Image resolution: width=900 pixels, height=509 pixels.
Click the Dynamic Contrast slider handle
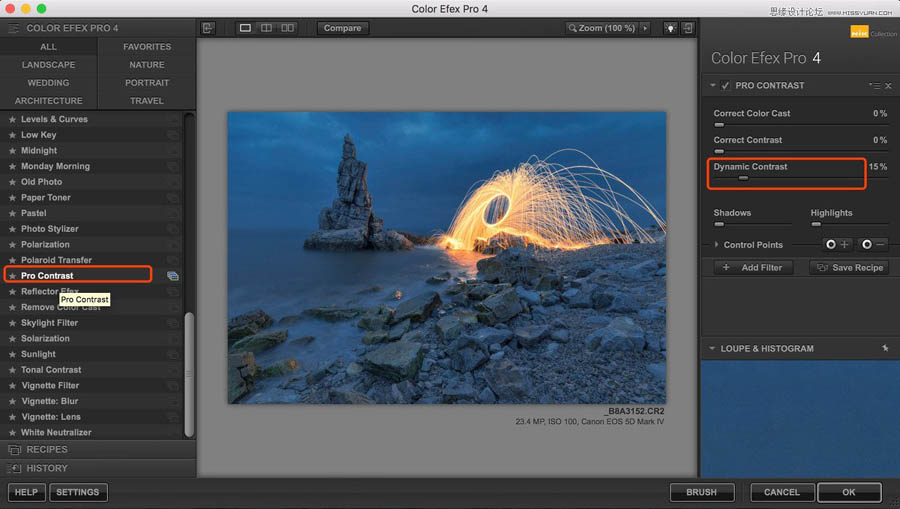[x=743, y=178]
